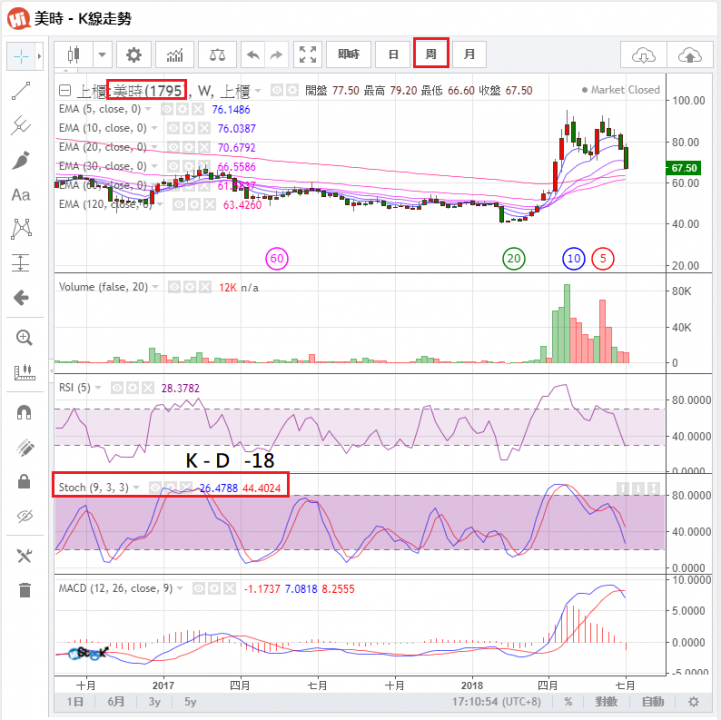Viewport: 721px width, 720px height.
Task: Set range to 3y
Action: pos(154,702)
